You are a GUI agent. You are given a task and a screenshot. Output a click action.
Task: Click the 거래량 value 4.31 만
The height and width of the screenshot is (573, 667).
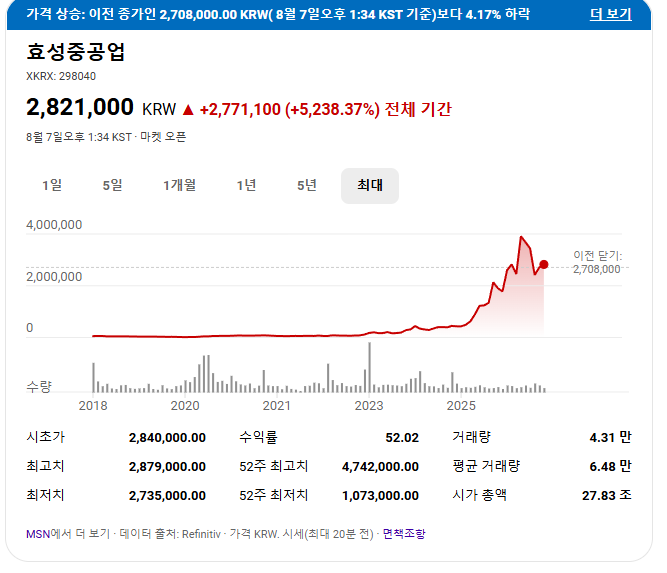point(610,437)
